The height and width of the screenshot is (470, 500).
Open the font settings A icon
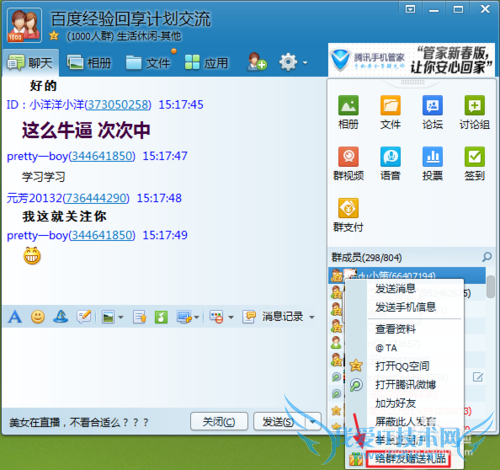(15, 317)
